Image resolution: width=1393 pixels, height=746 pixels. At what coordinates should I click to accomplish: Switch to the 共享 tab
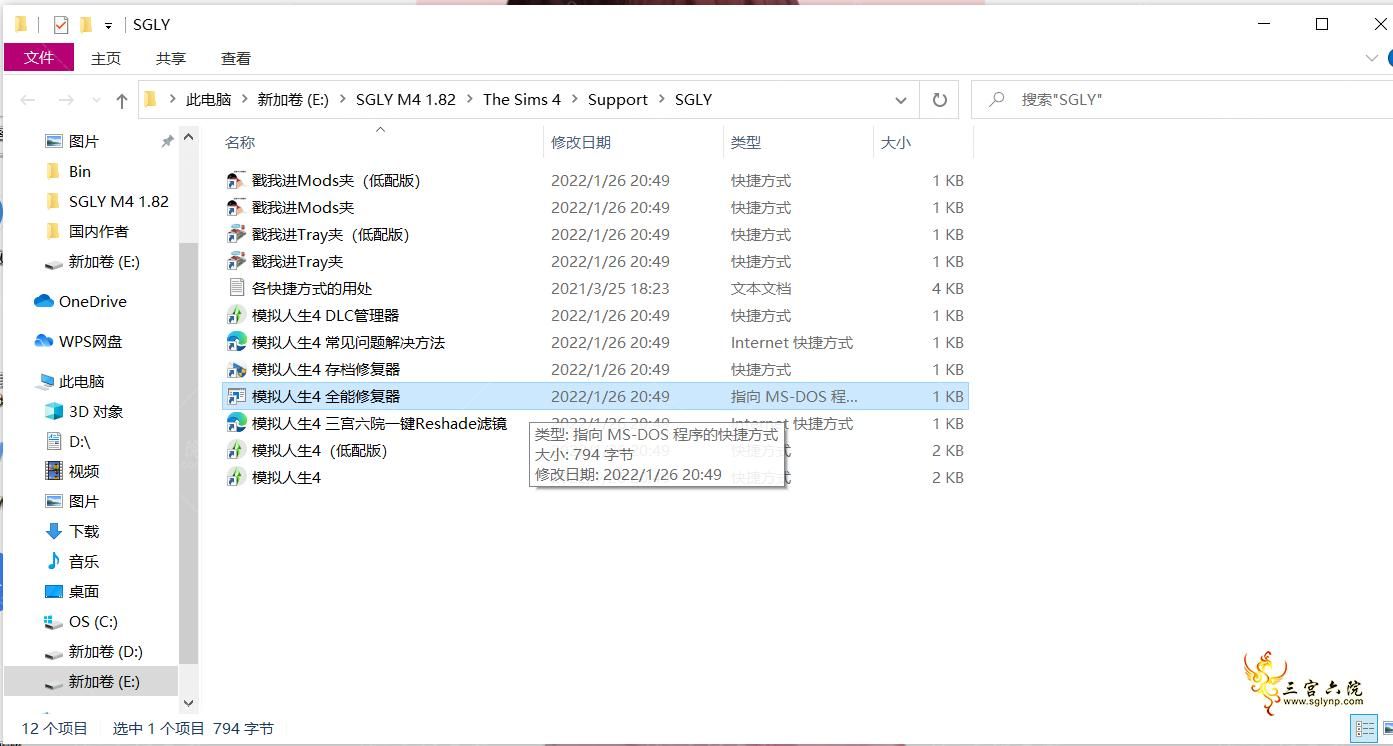(x=171, y=59)
